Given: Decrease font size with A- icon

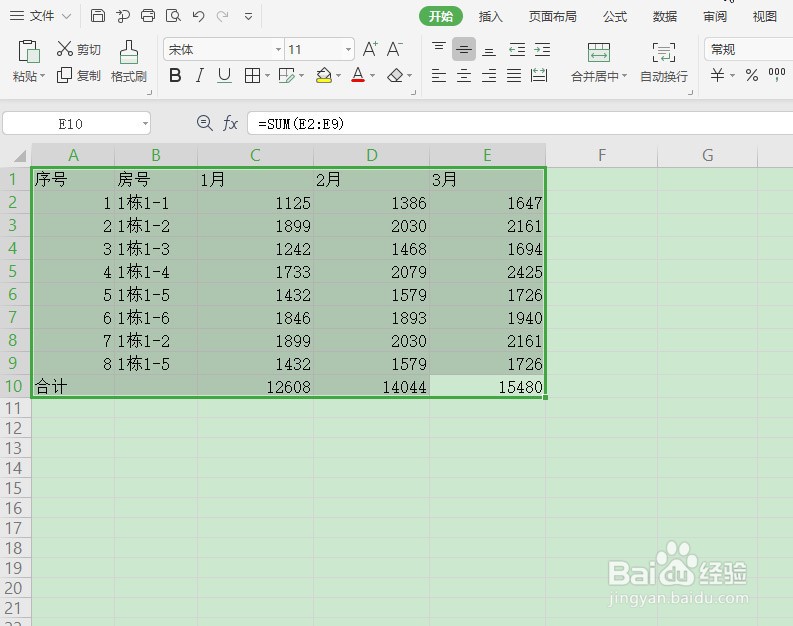Looking at the screenshot, I should 395,49.
